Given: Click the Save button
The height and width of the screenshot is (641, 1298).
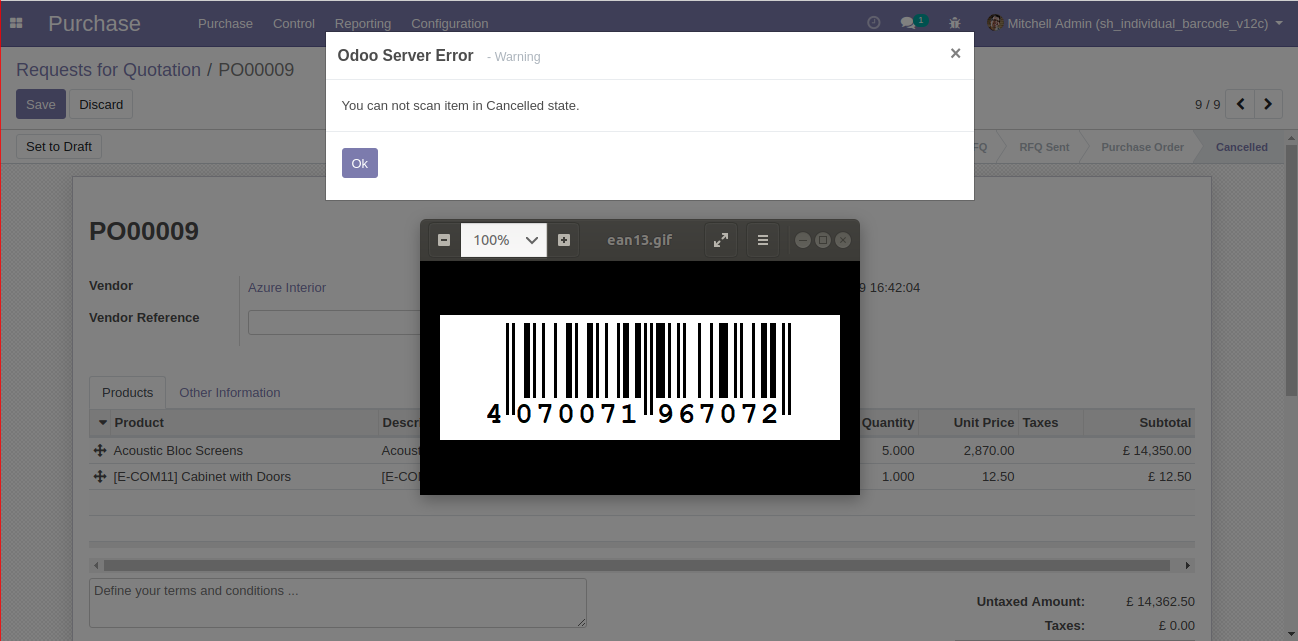Looking at the screenshot, I should point(41,104).
